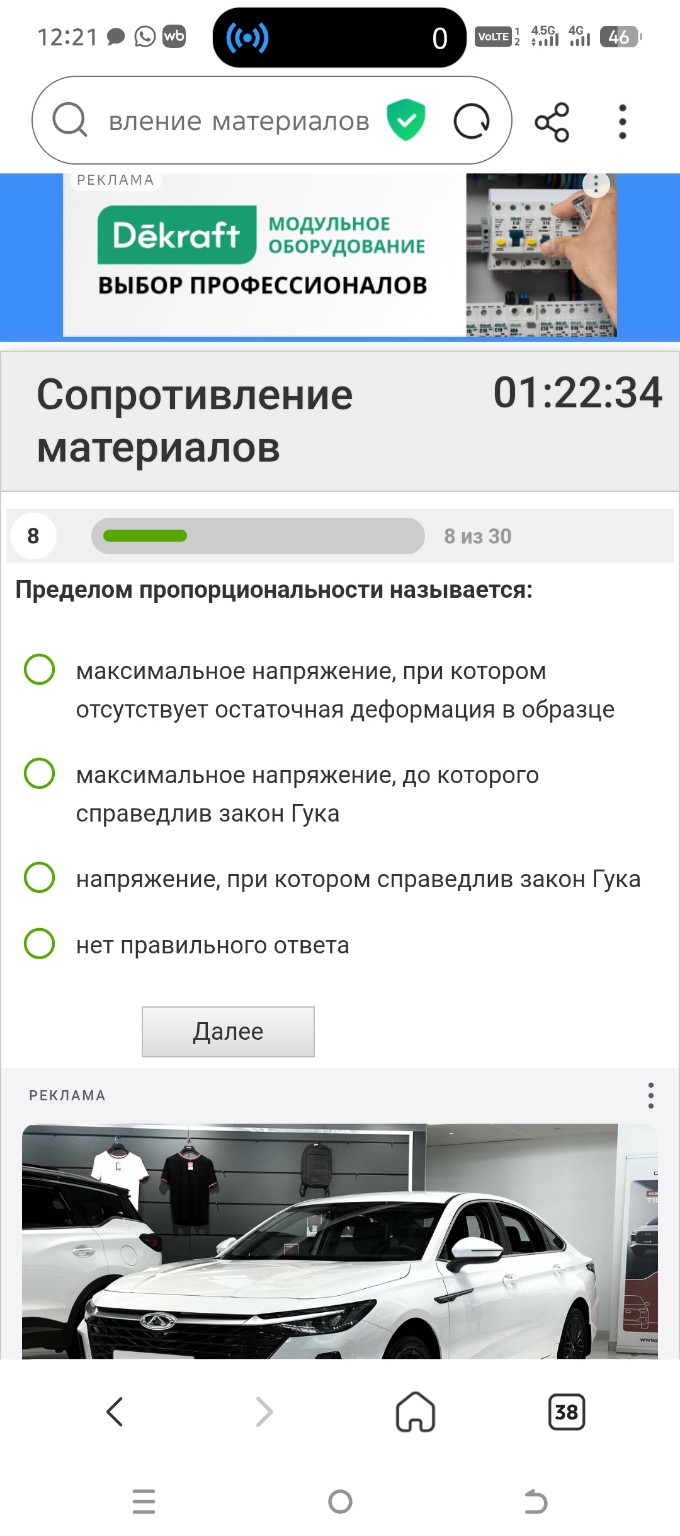Viewport: 680px width, 1536px height.
Task: Open the bottom ad three-dot menu
Action: coord(651,1095)
